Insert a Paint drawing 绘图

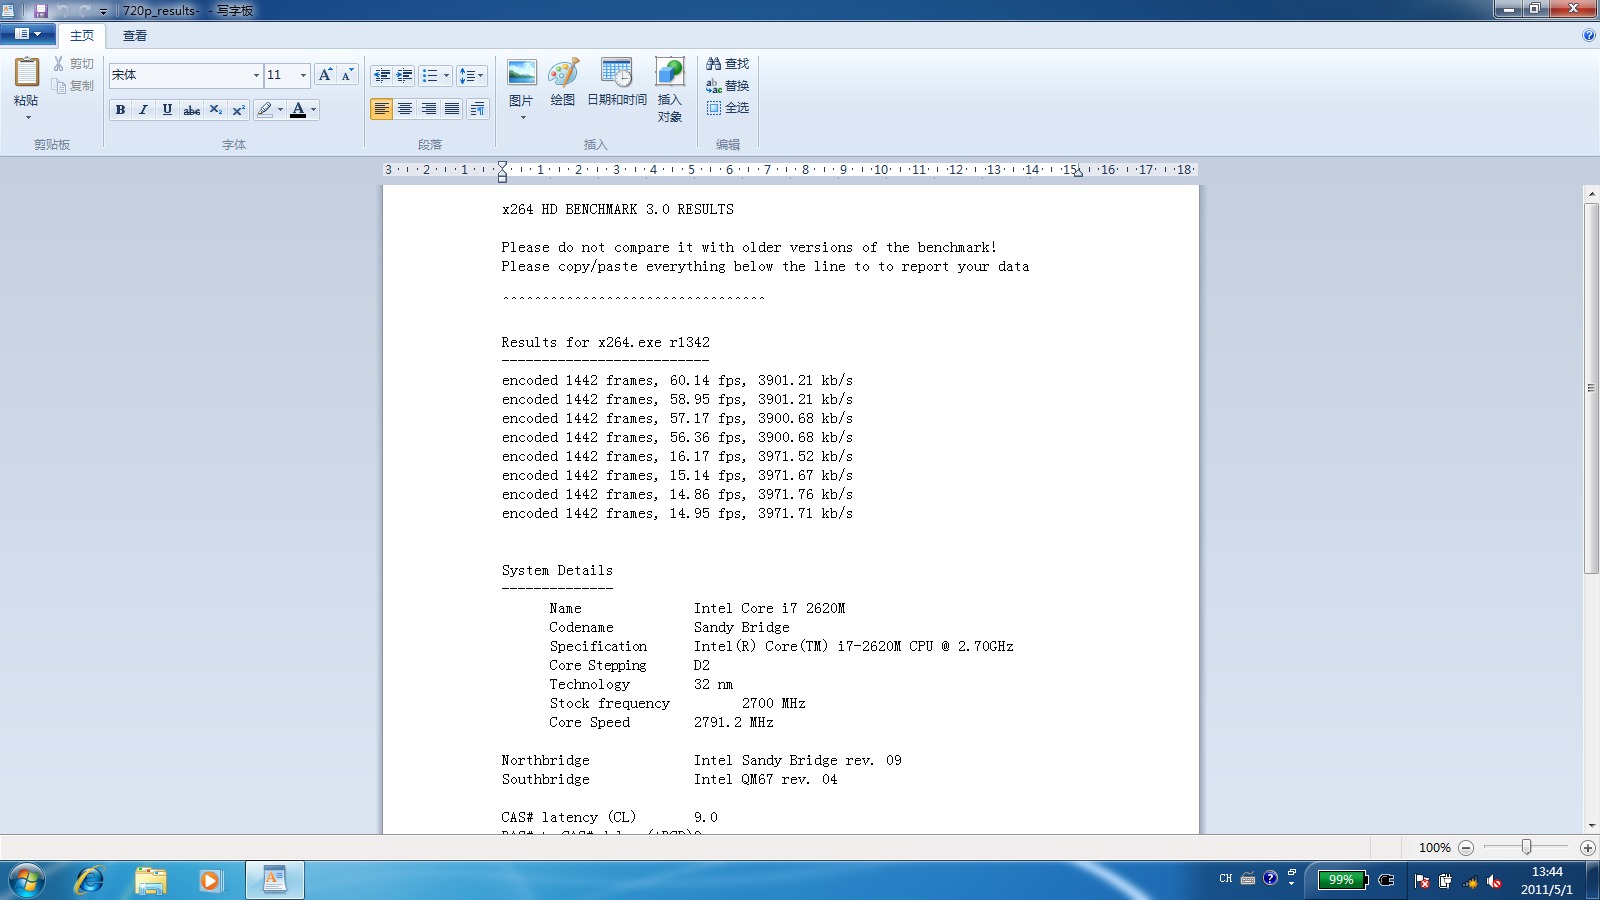click(x=563, y=82)
